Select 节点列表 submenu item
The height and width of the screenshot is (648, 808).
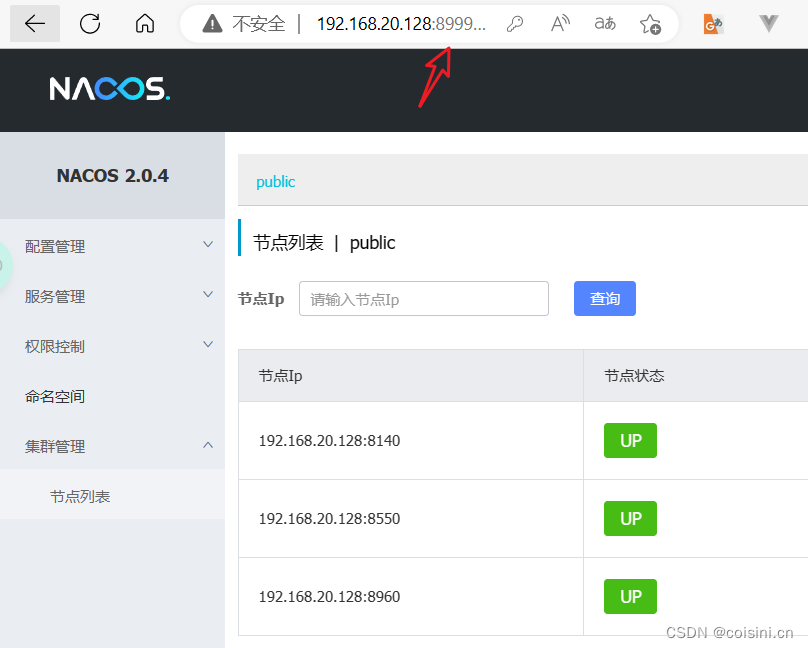click(112, 496)
